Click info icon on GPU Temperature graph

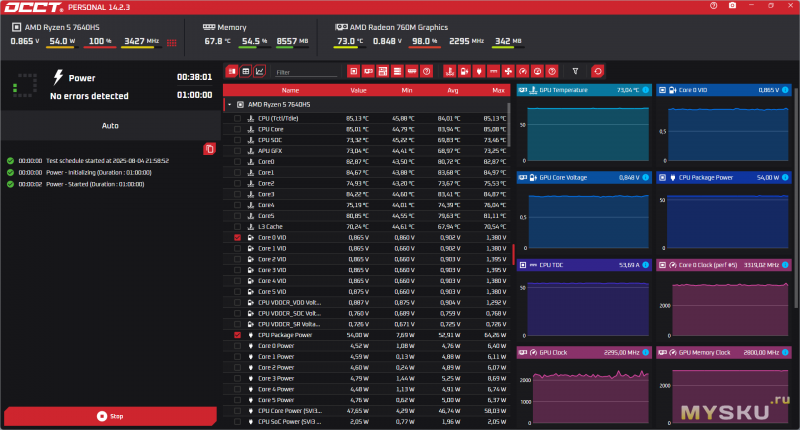click(645, 90)
